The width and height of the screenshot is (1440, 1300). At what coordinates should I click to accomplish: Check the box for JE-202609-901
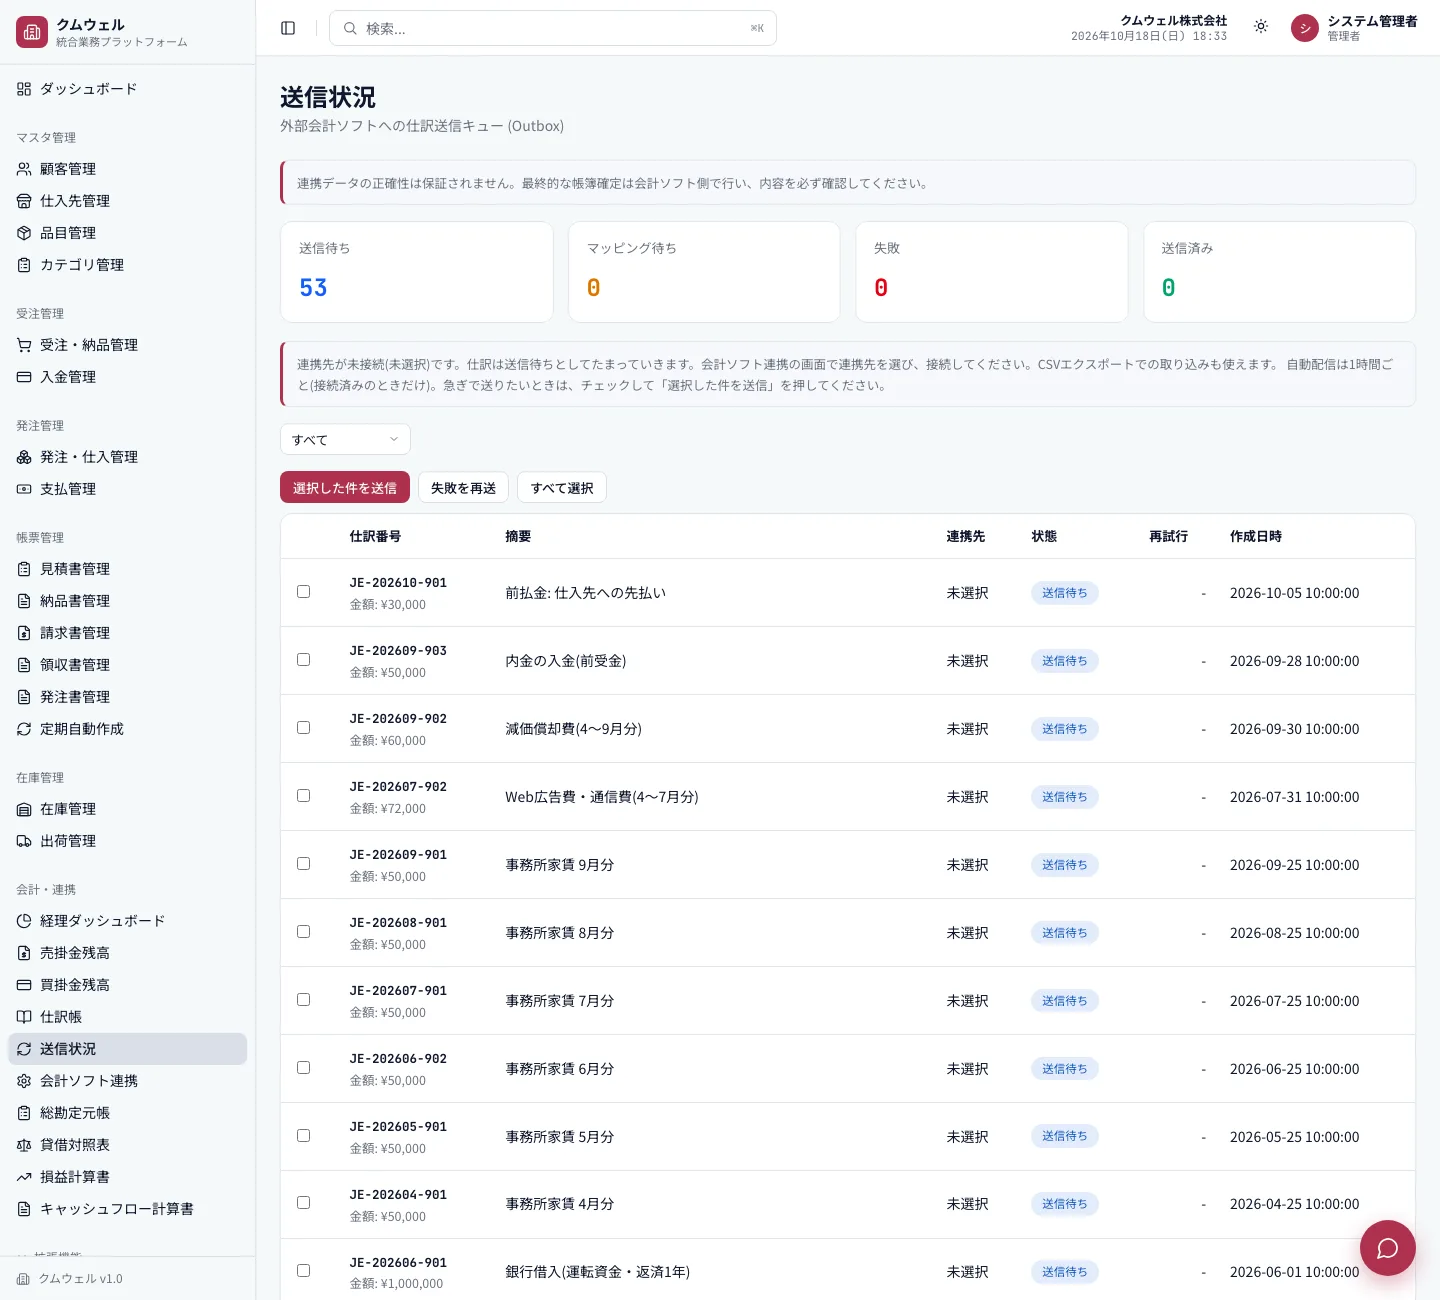(304, 864)
